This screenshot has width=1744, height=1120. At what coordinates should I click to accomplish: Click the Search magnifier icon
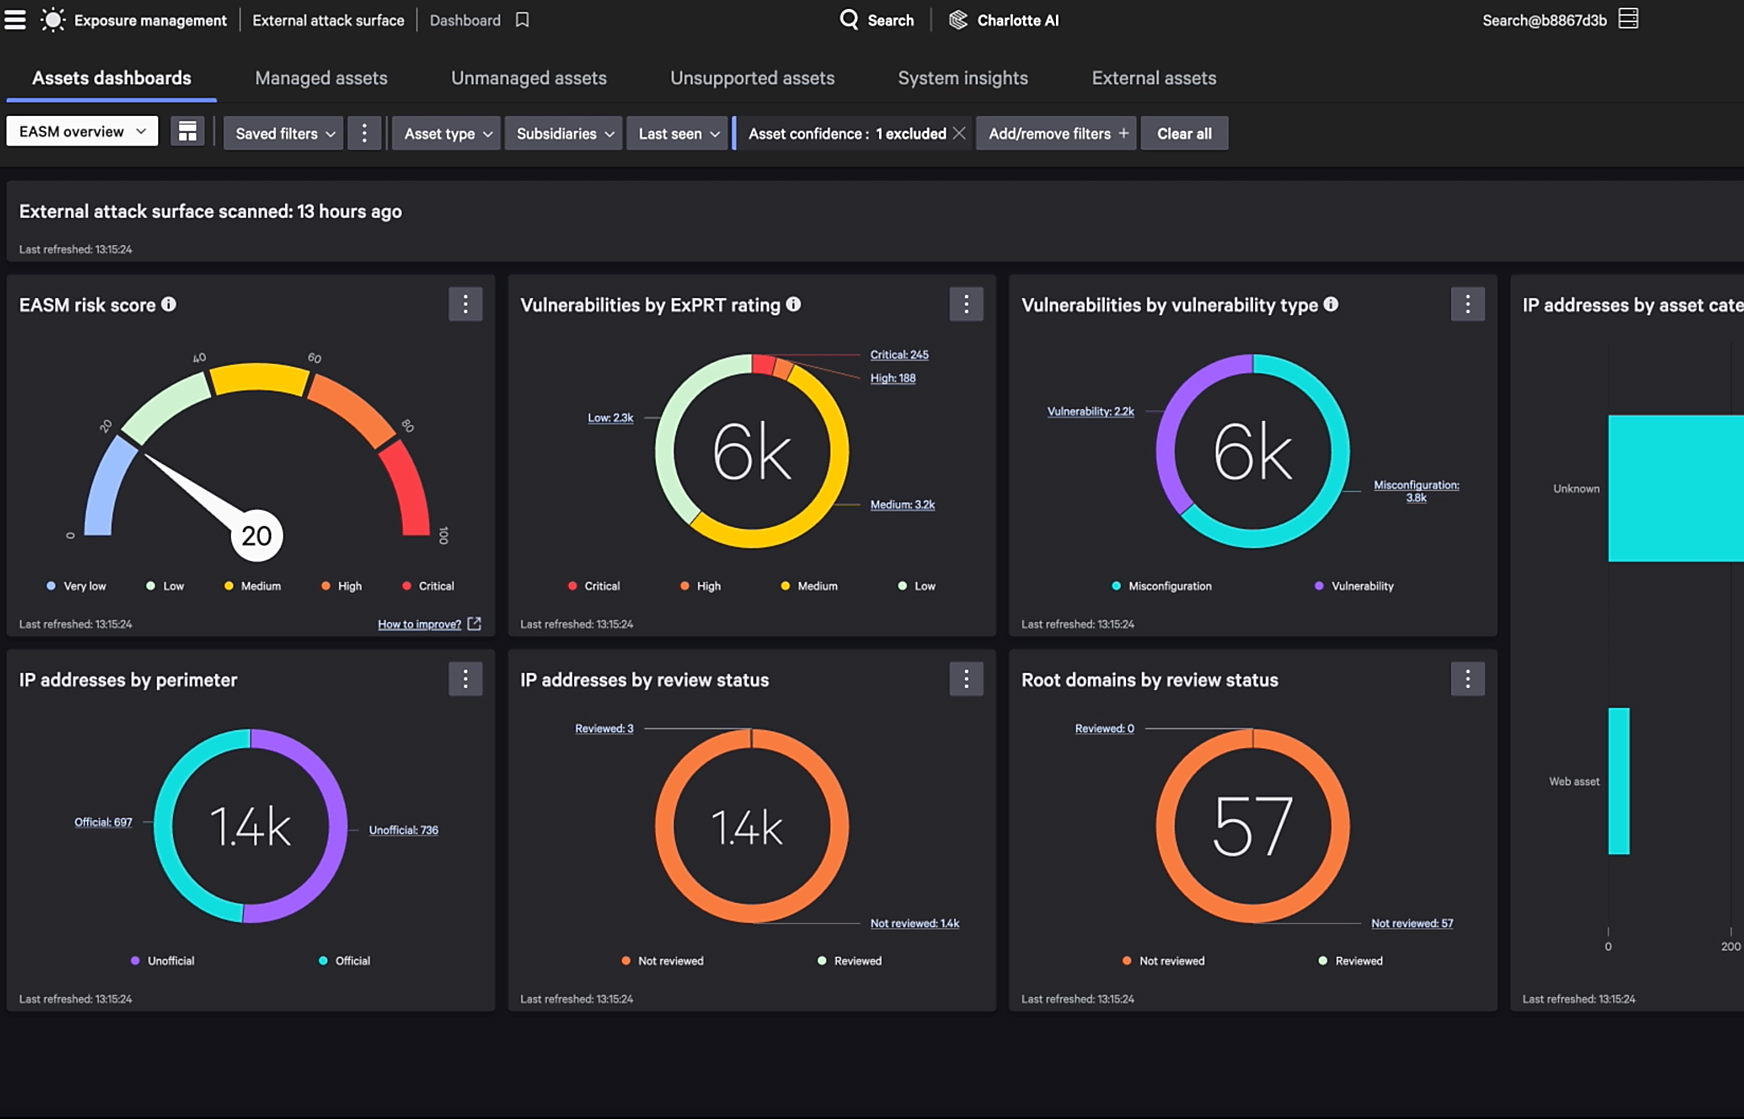(x=849, y=20)
